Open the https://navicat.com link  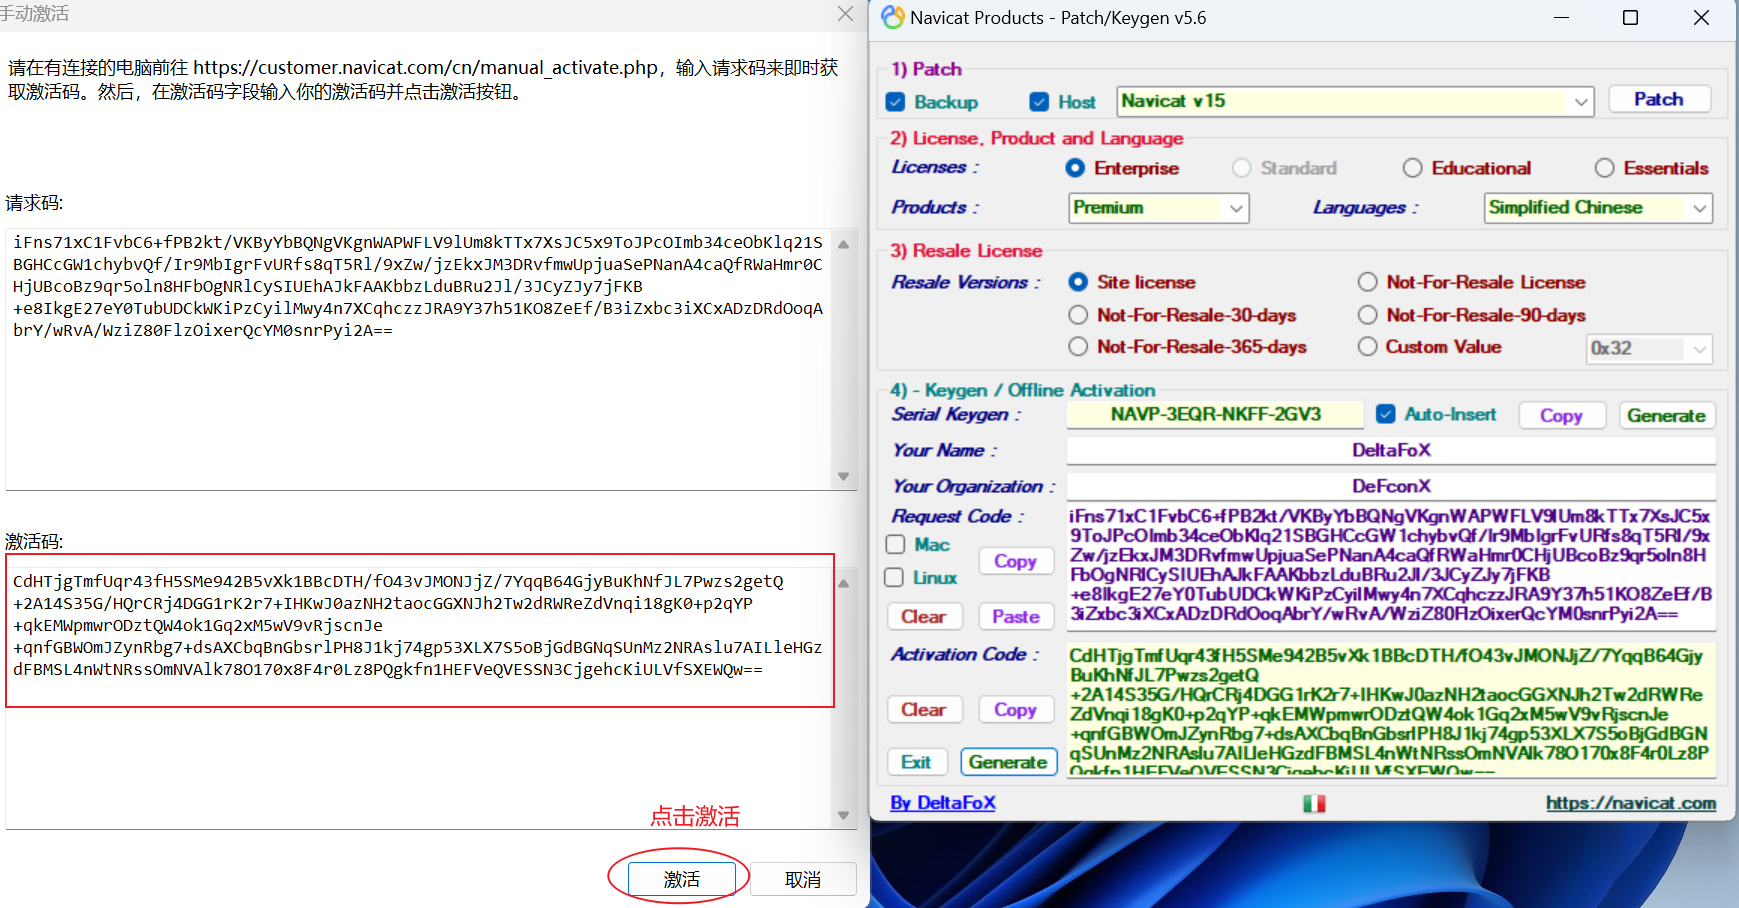pyautogui.click(x=1631, y=803)
